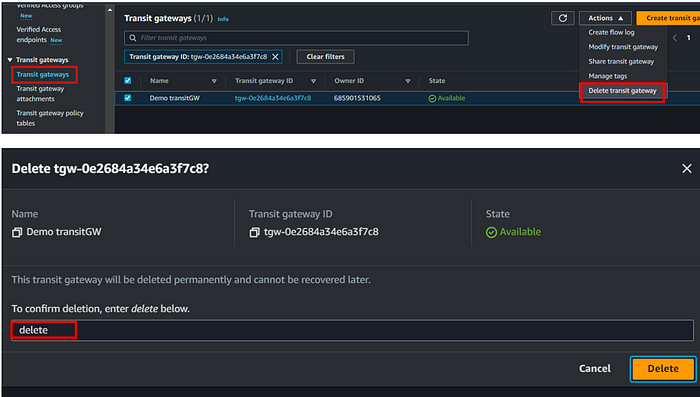Copy the Demo transitGW name in dialog
The height and width of the screenshot is (397, 700).
[17, 232]
